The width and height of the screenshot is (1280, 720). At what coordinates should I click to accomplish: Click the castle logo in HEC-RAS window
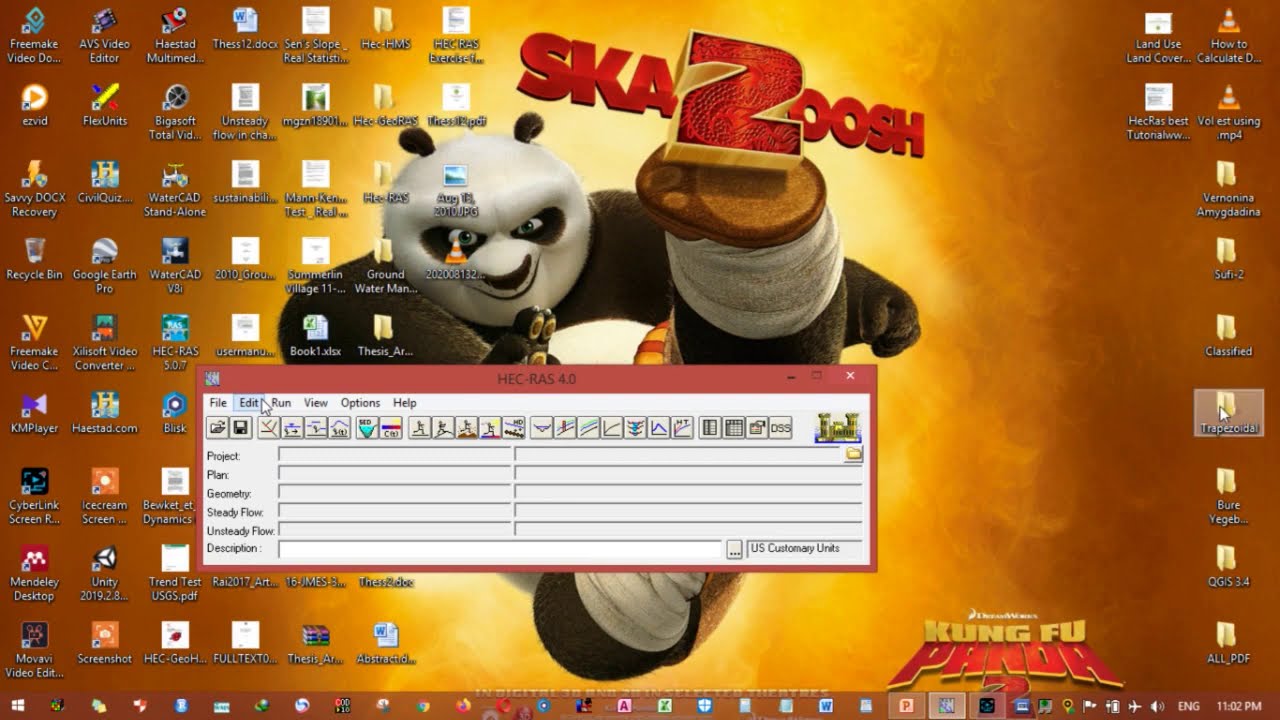[838, 427]
